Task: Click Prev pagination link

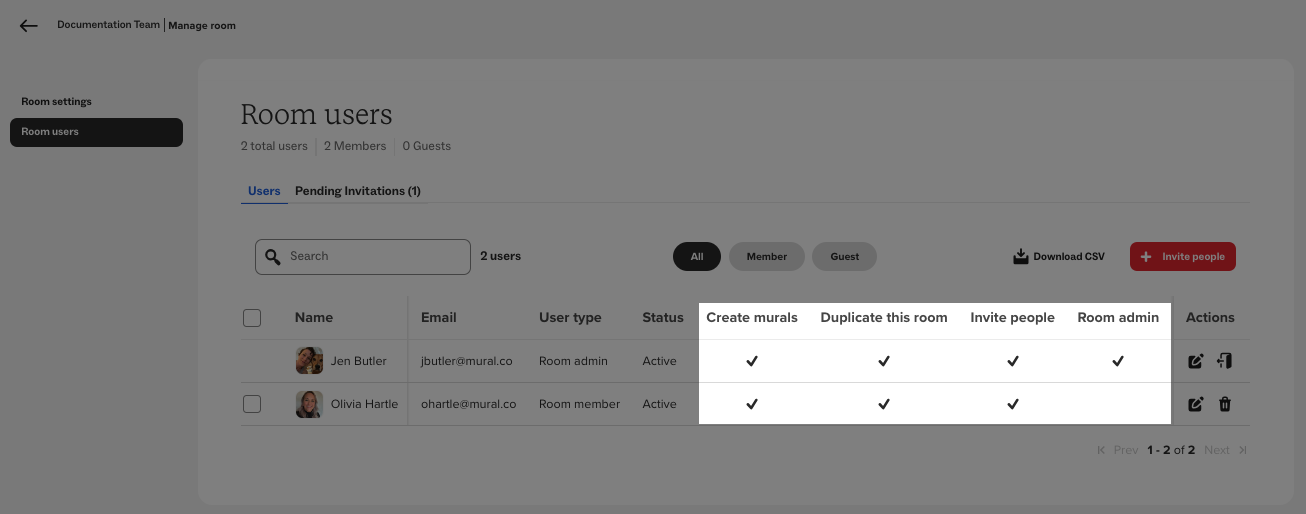Action: coord(1126,450)
